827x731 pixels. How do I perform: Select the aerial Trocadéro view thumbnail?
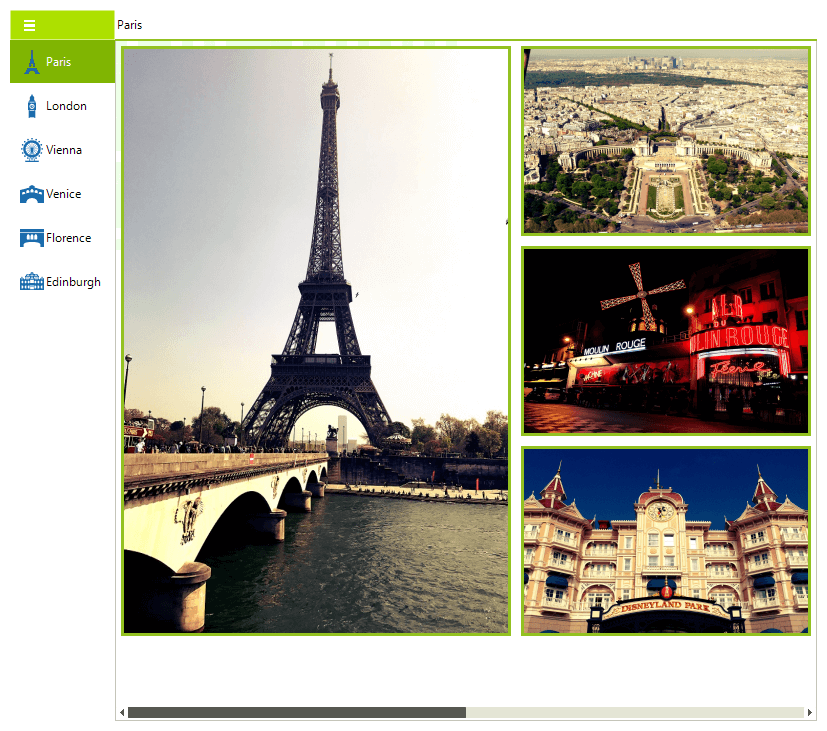[x=665, y=140]
